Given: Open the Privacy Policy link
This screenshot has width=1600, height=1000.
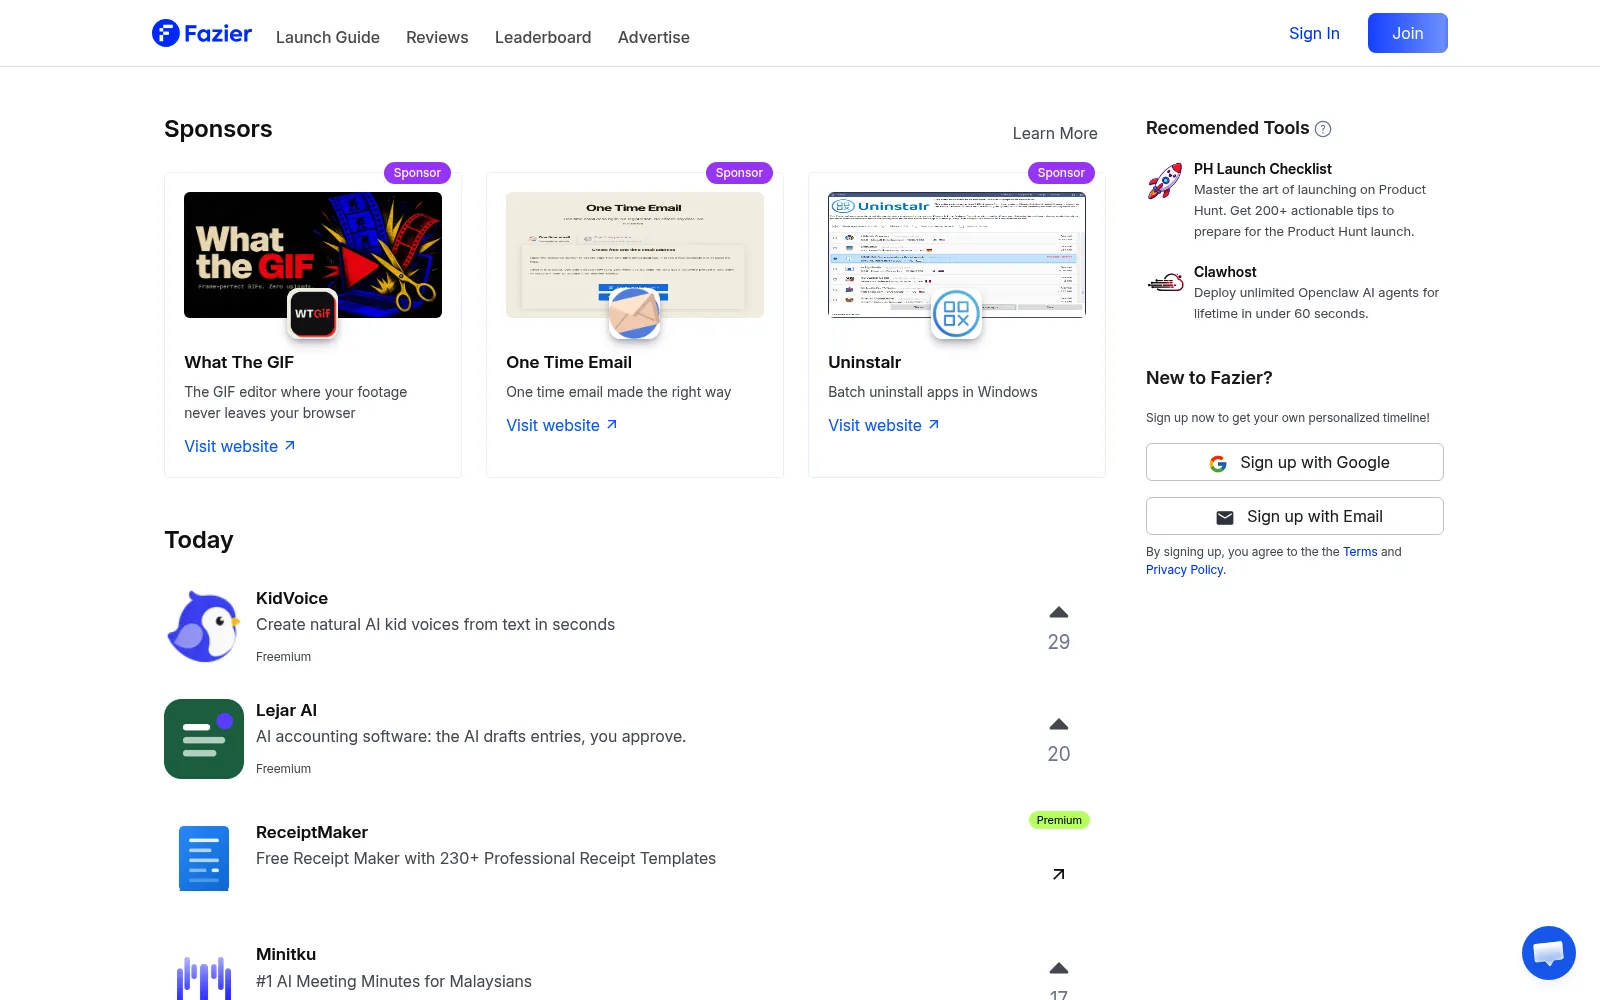Looking at the screenshot, I should [x=1185, y=570].
